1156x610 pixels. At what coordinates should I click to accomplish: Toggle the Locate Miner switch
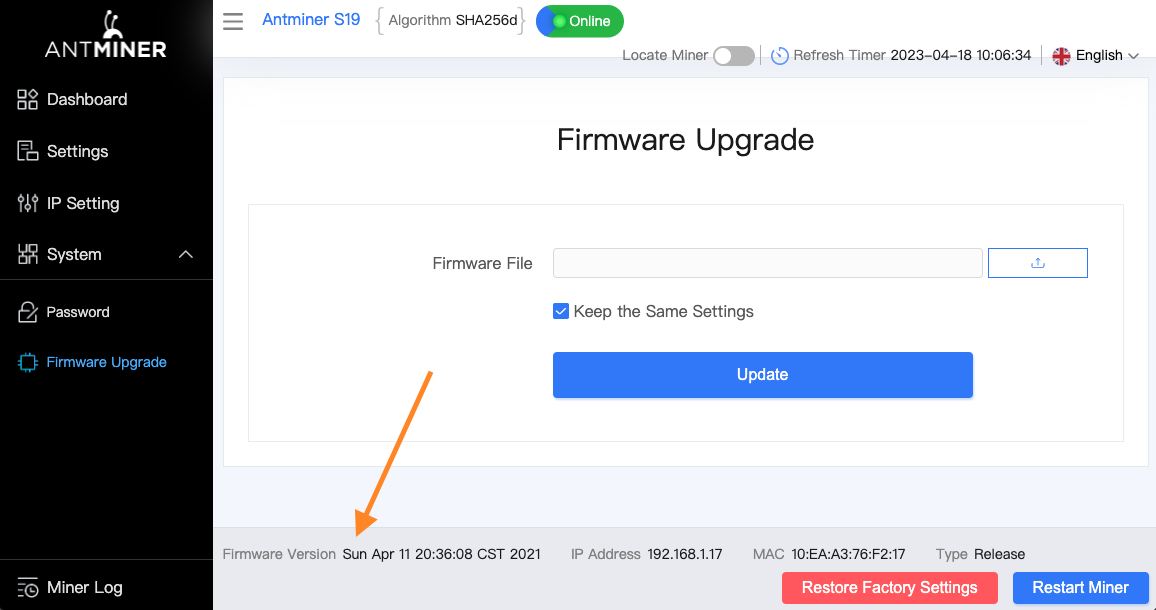pos(733,56)
